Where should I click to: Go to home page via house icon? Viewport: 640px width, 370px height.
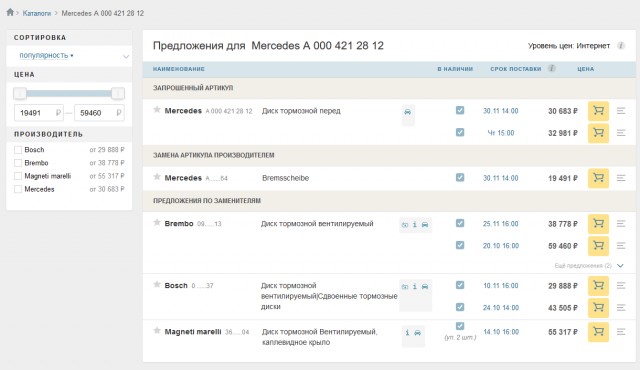pos(10,12)
